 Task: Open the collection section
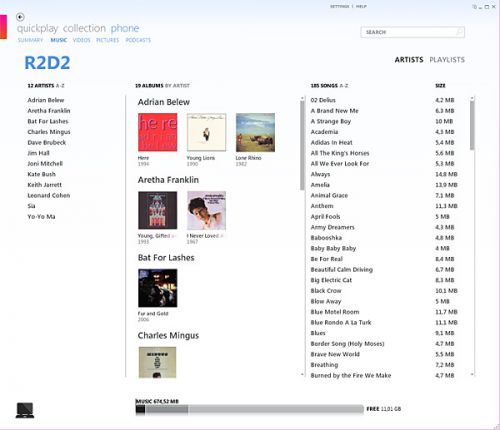pos(84,28)
